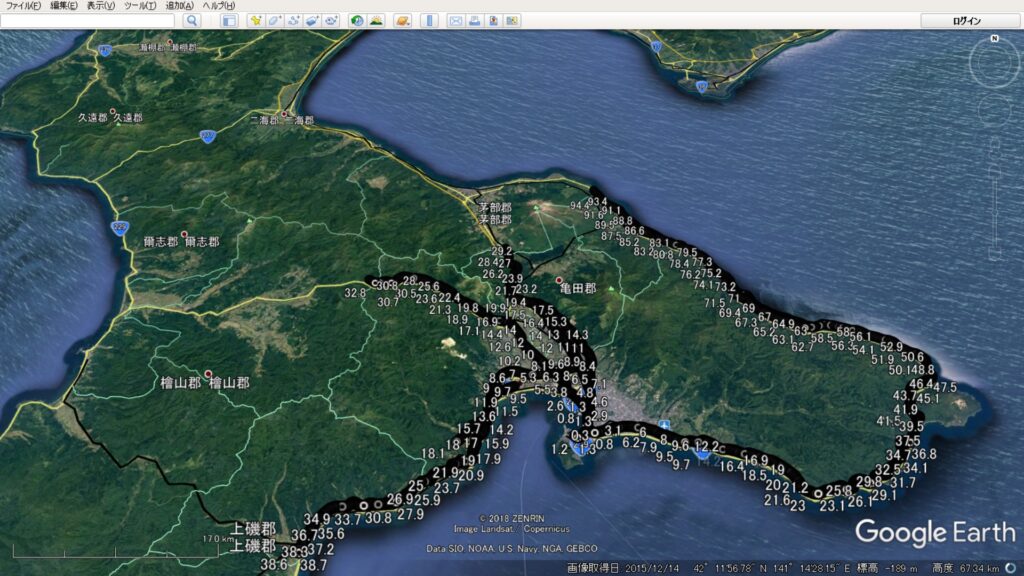Viewport: 1024px width, 576px height.
Task: Open the planet switcher dropdown
Action: pos(402,20)
